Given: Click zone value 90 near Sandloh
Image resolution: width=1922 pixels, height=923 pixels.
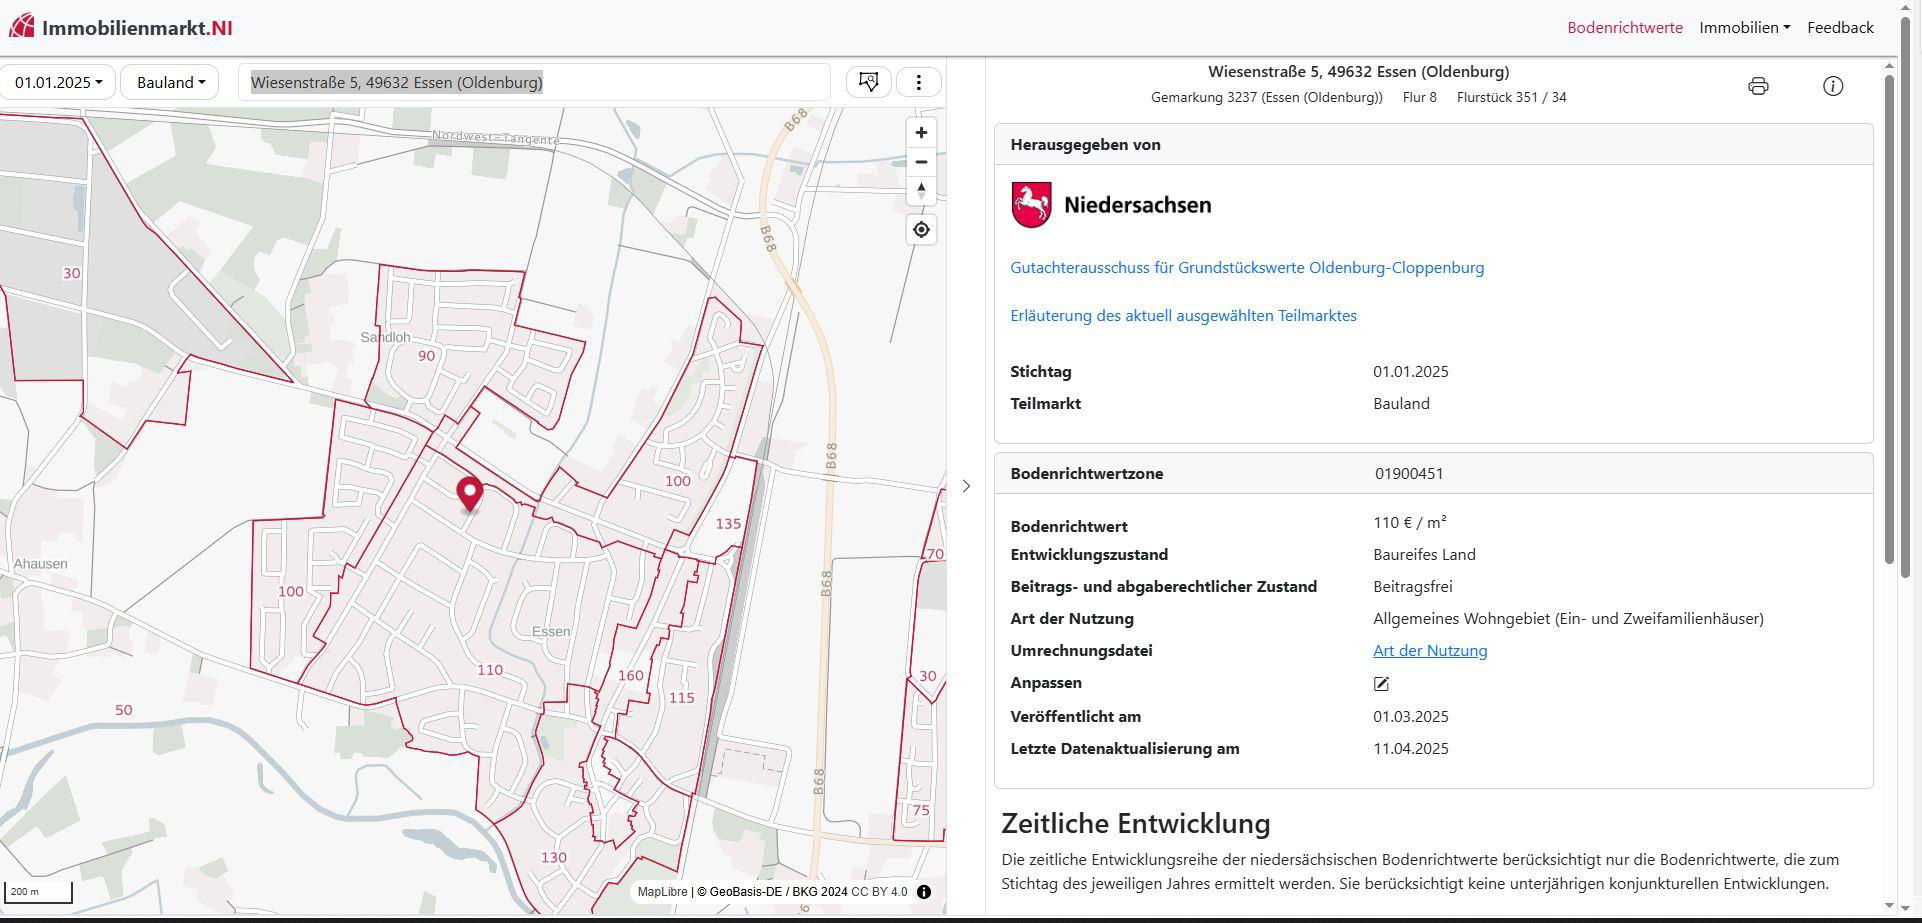Looking at the screenshot, I should (x=426, y=356).
